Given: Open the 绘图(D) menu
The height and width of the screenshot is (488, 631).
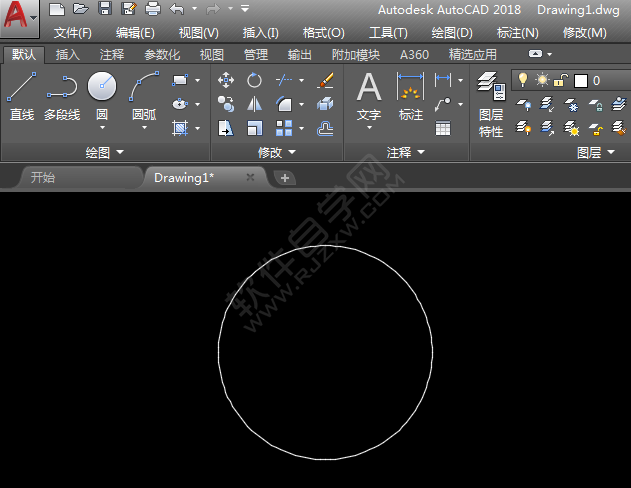Looking at the screenshot, I should pyautogui.click(x=452, y=33).
